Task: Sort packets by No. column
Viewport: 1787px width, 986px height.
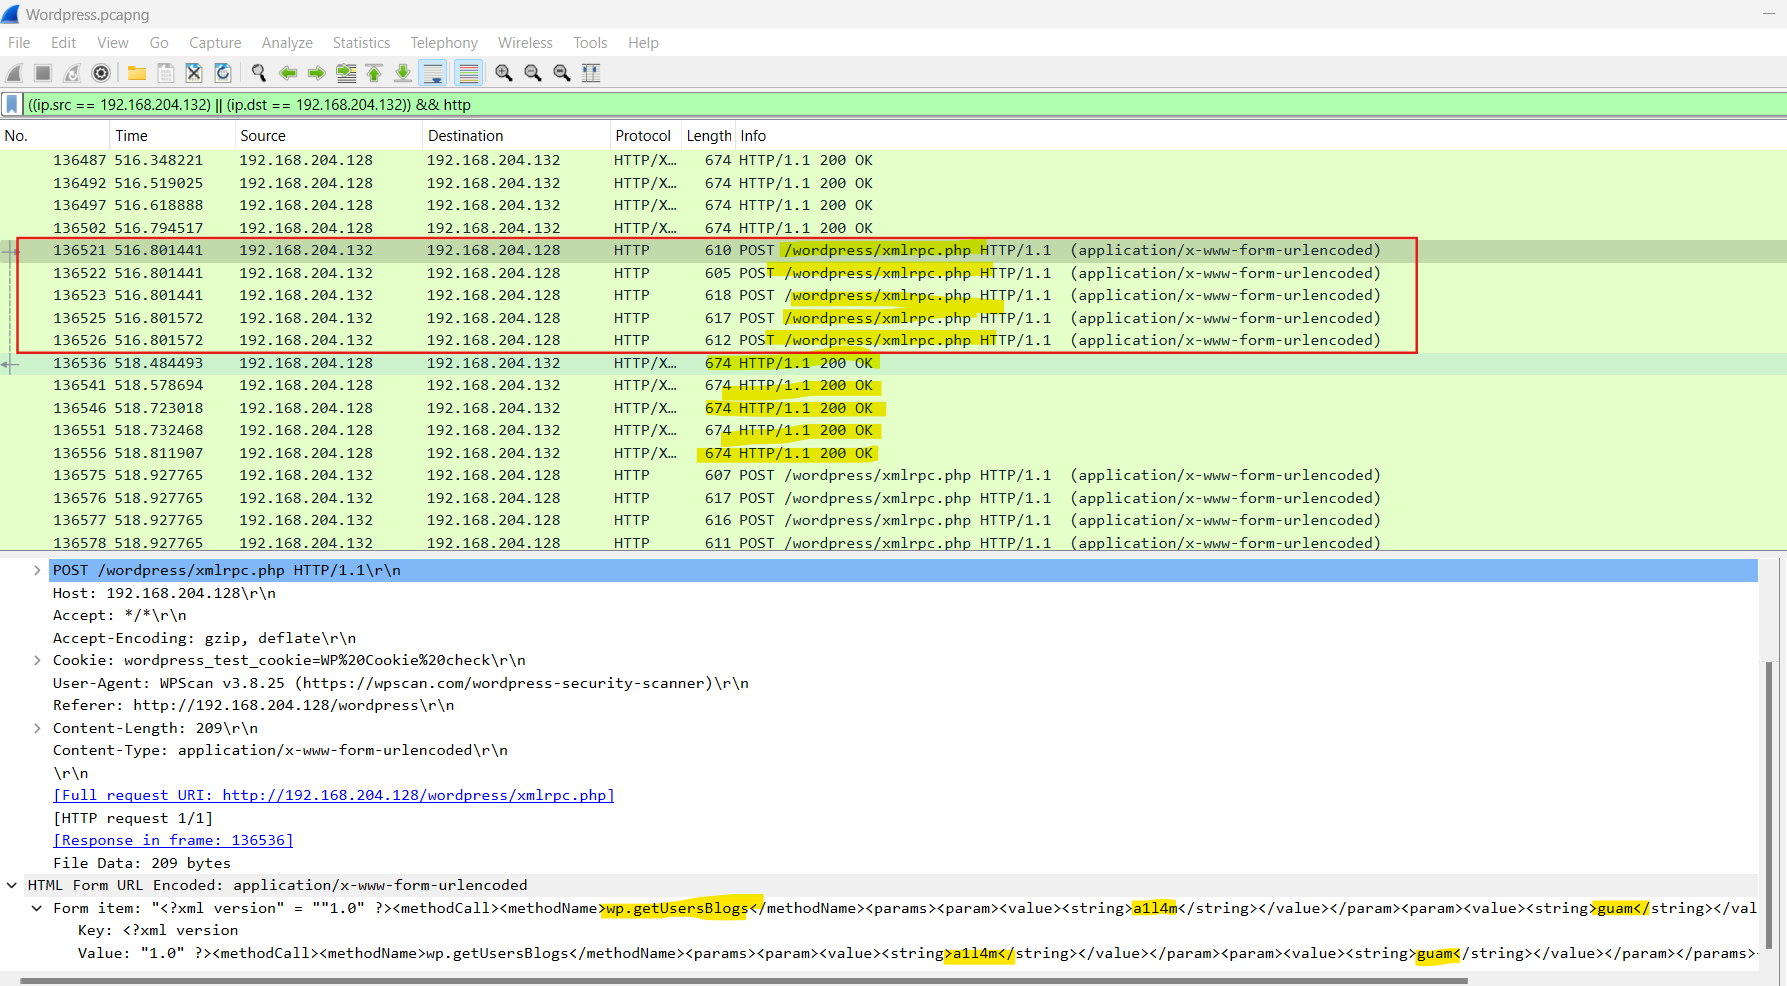Action: click(x=54, y=136)
